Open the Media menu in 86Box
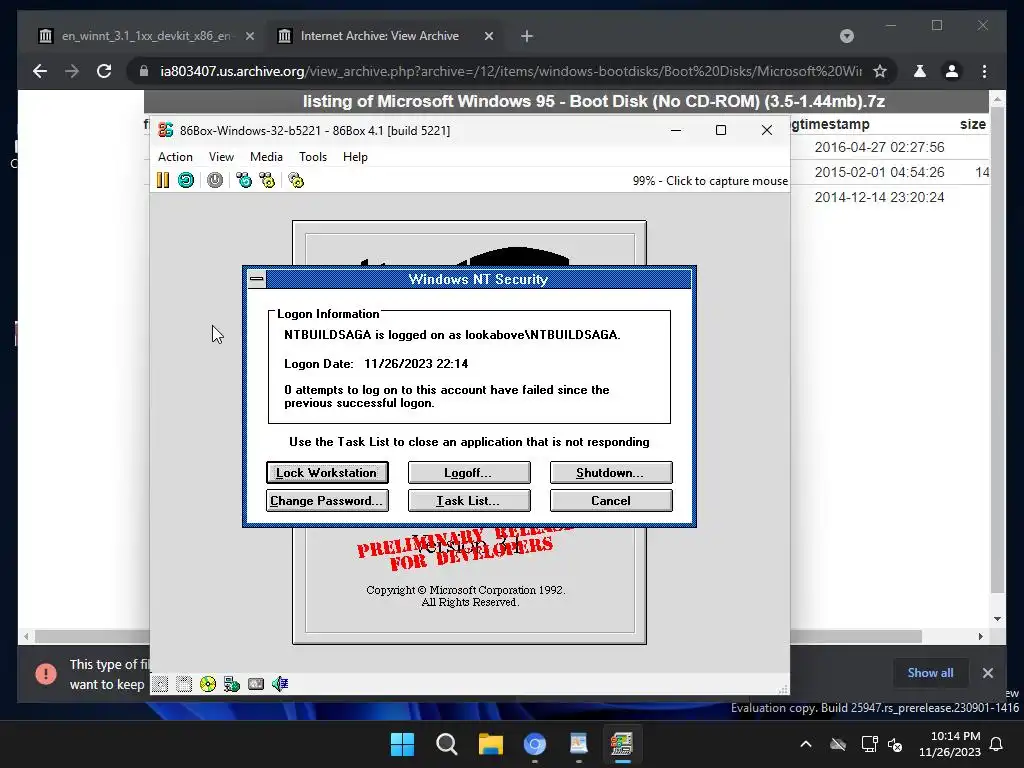Screen dimensions: 1024x768 266,157
